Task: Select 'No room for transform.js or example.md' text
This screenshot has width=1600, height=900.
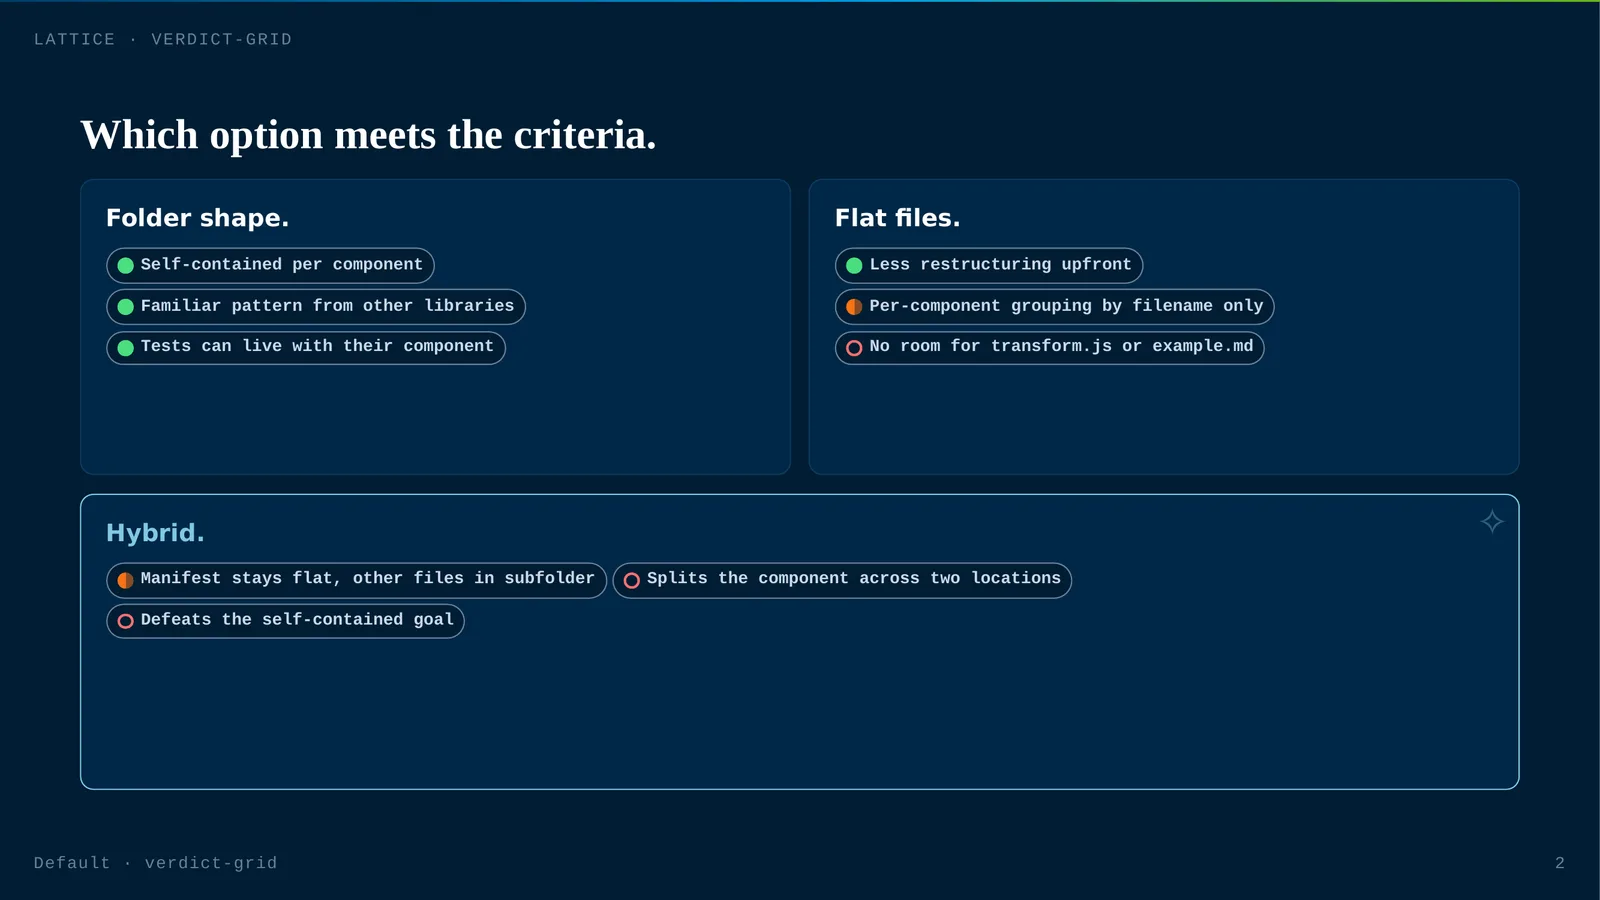Action: (x=1061, y=346)
